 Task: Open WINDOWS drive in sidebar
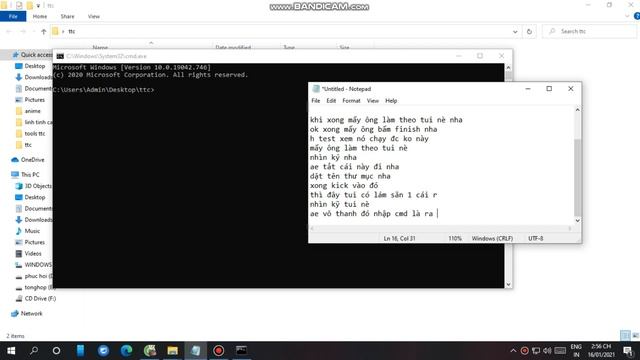pyautogui.click(x=33, y=264)
